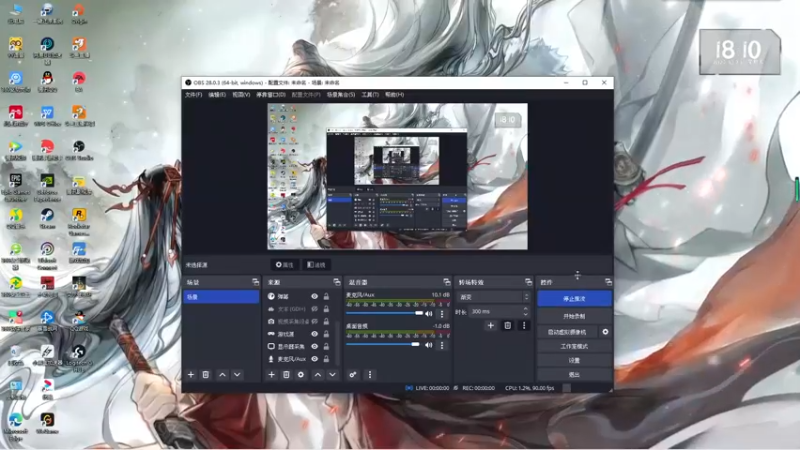This screenshot has width=800, height=450.
Task: Click the 启动虚拟摄像机 virtual camera button
Action: point(567,332)
